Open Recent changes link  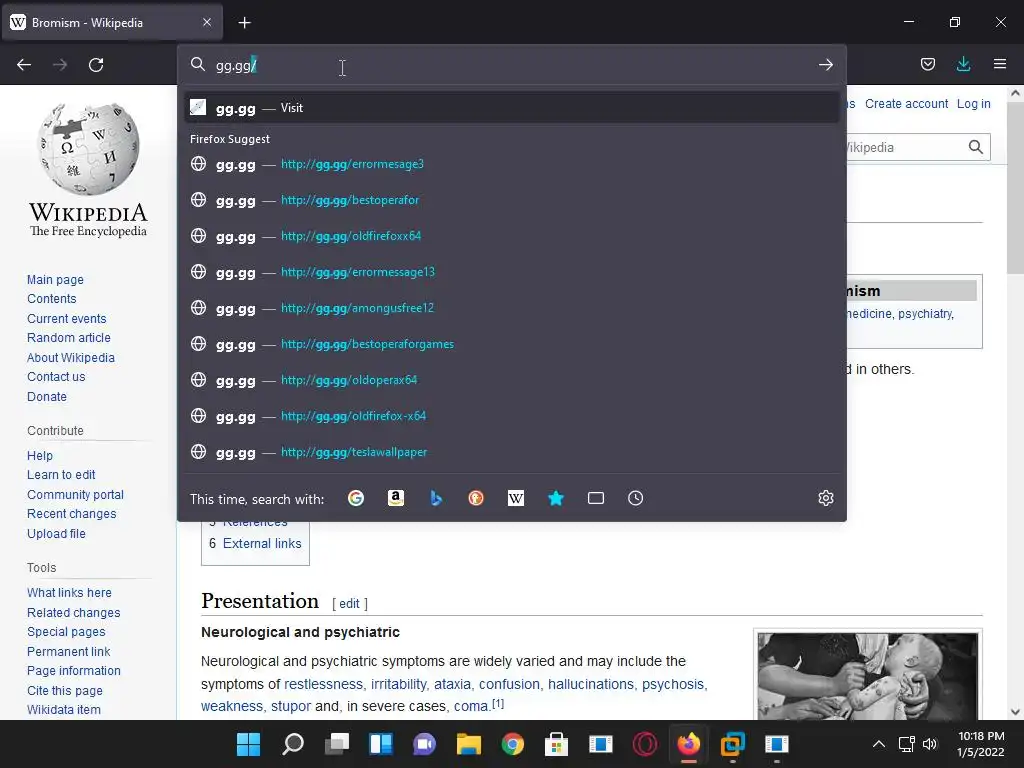click(x=72, y=514)
